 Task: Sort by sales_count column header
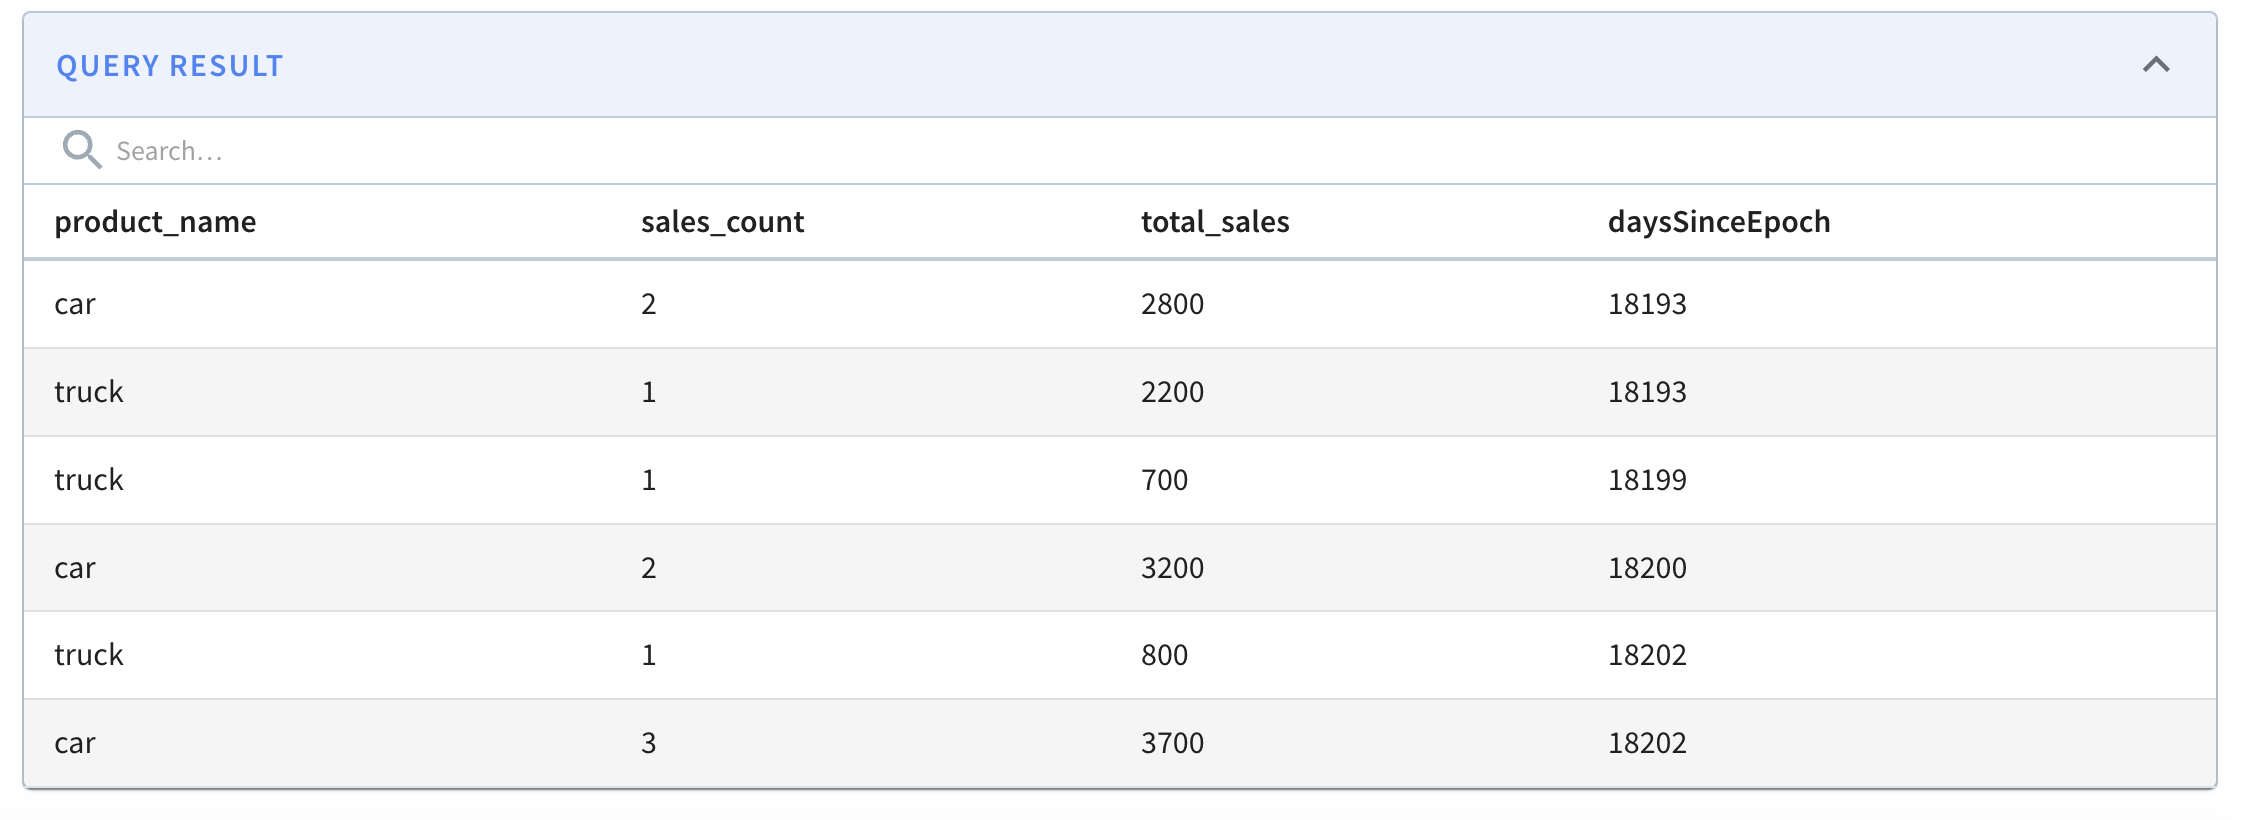coord(722,222)
